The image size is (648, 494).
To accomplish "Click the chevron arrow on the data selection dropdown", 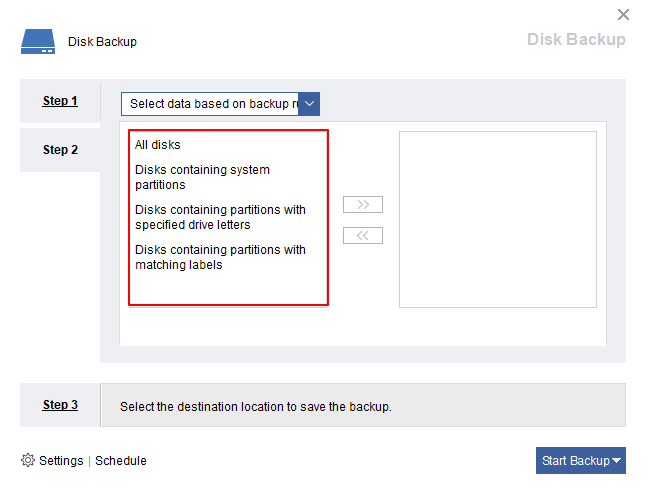I will tap(309, 104).
